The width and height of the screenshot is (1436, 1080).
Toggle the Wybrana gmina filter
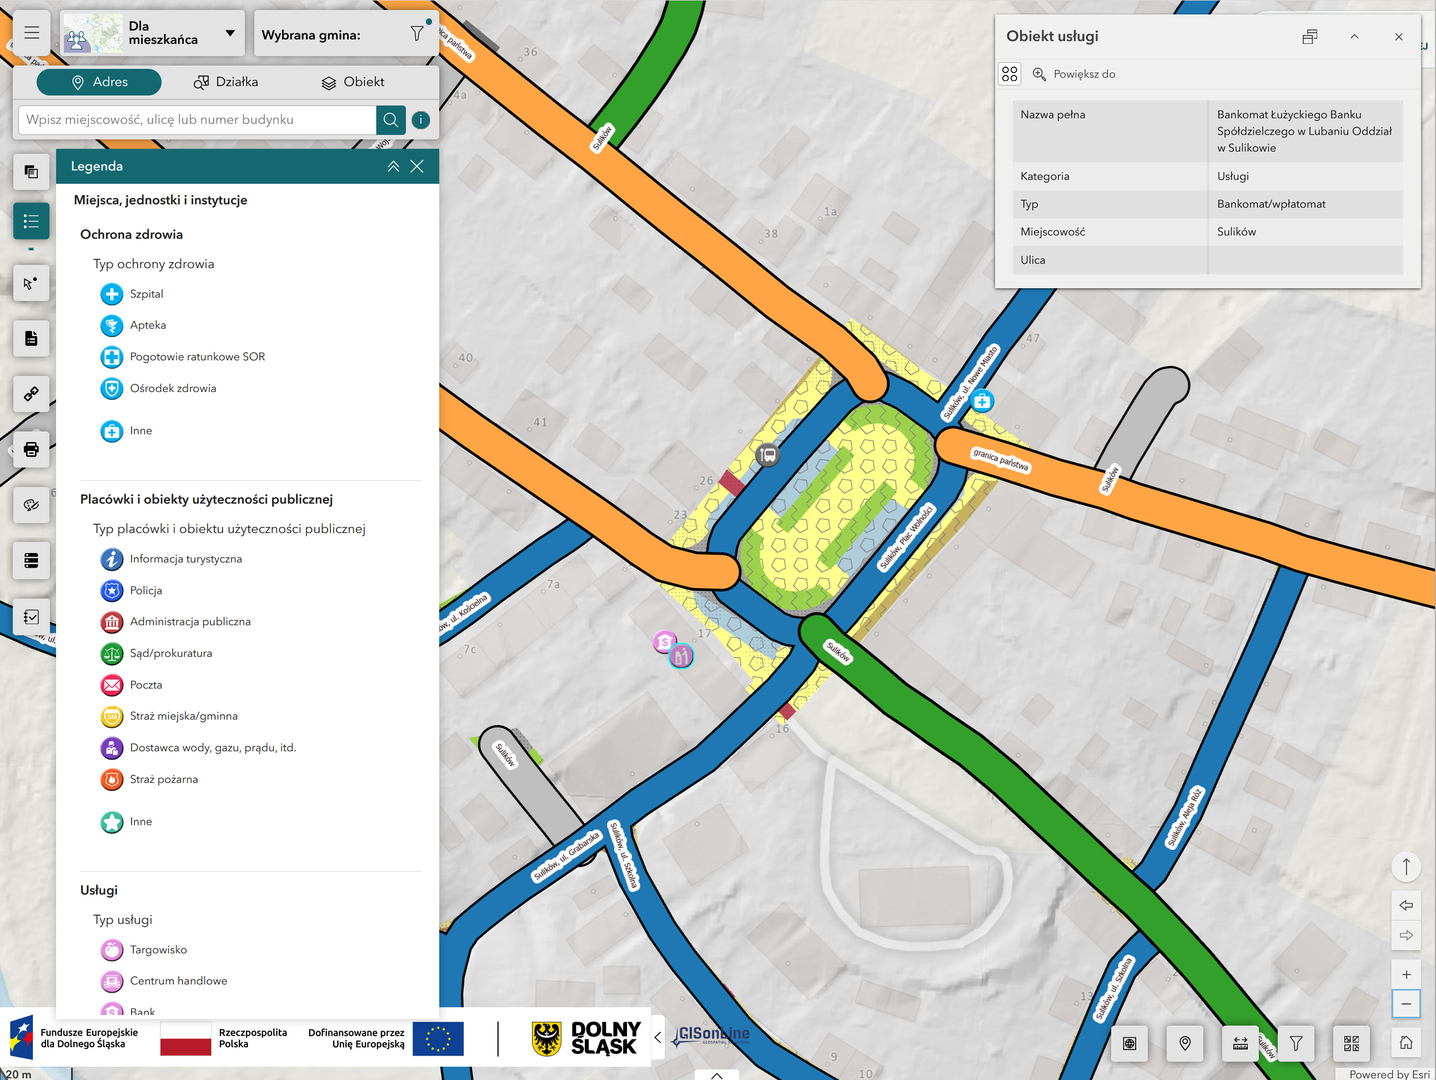pos(417,34)
